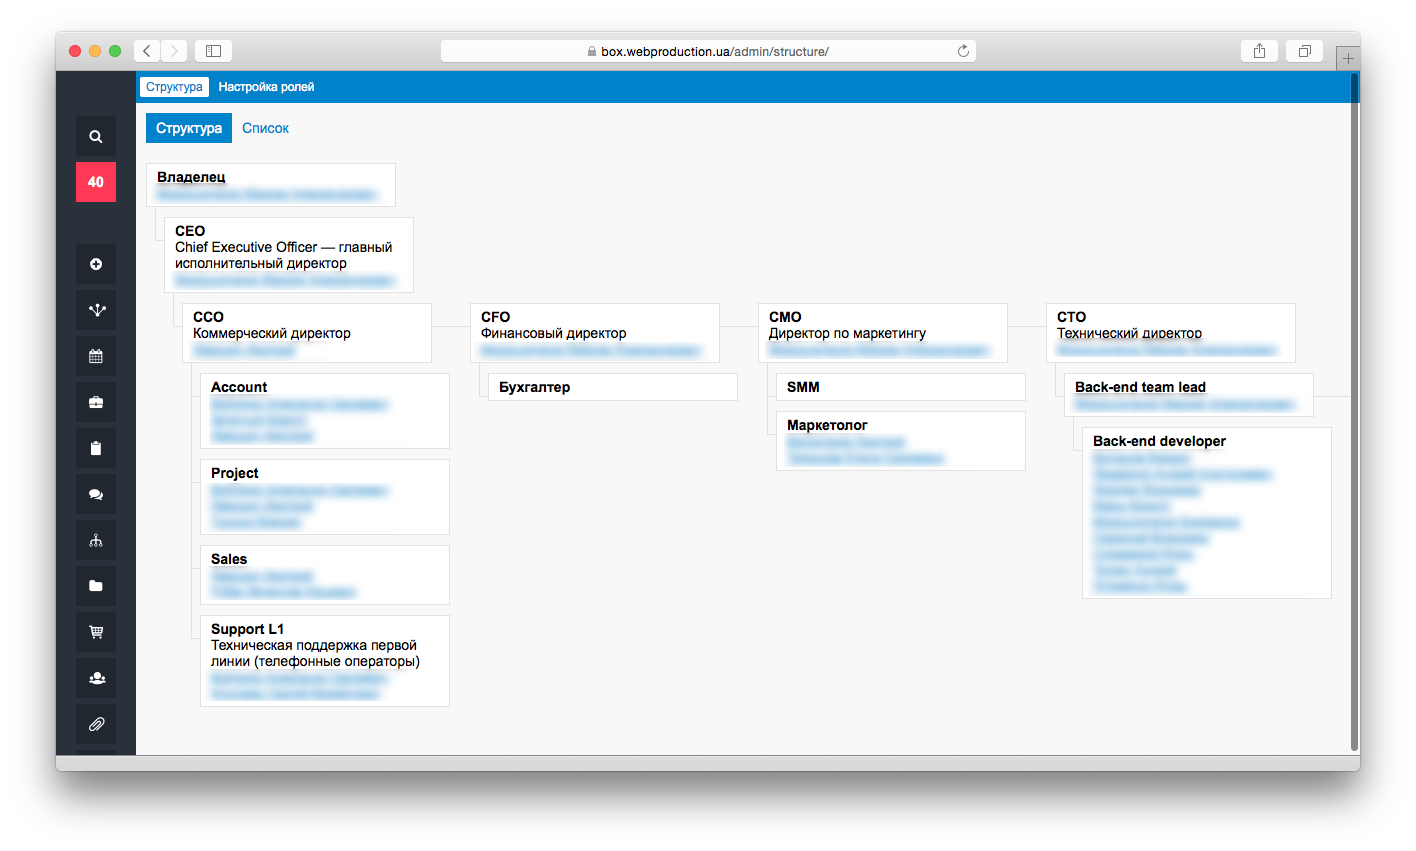Click the Back-end developer title
Image resolution: width=1416 pixels, height=851 pixels.
[x=1159, y=441]
